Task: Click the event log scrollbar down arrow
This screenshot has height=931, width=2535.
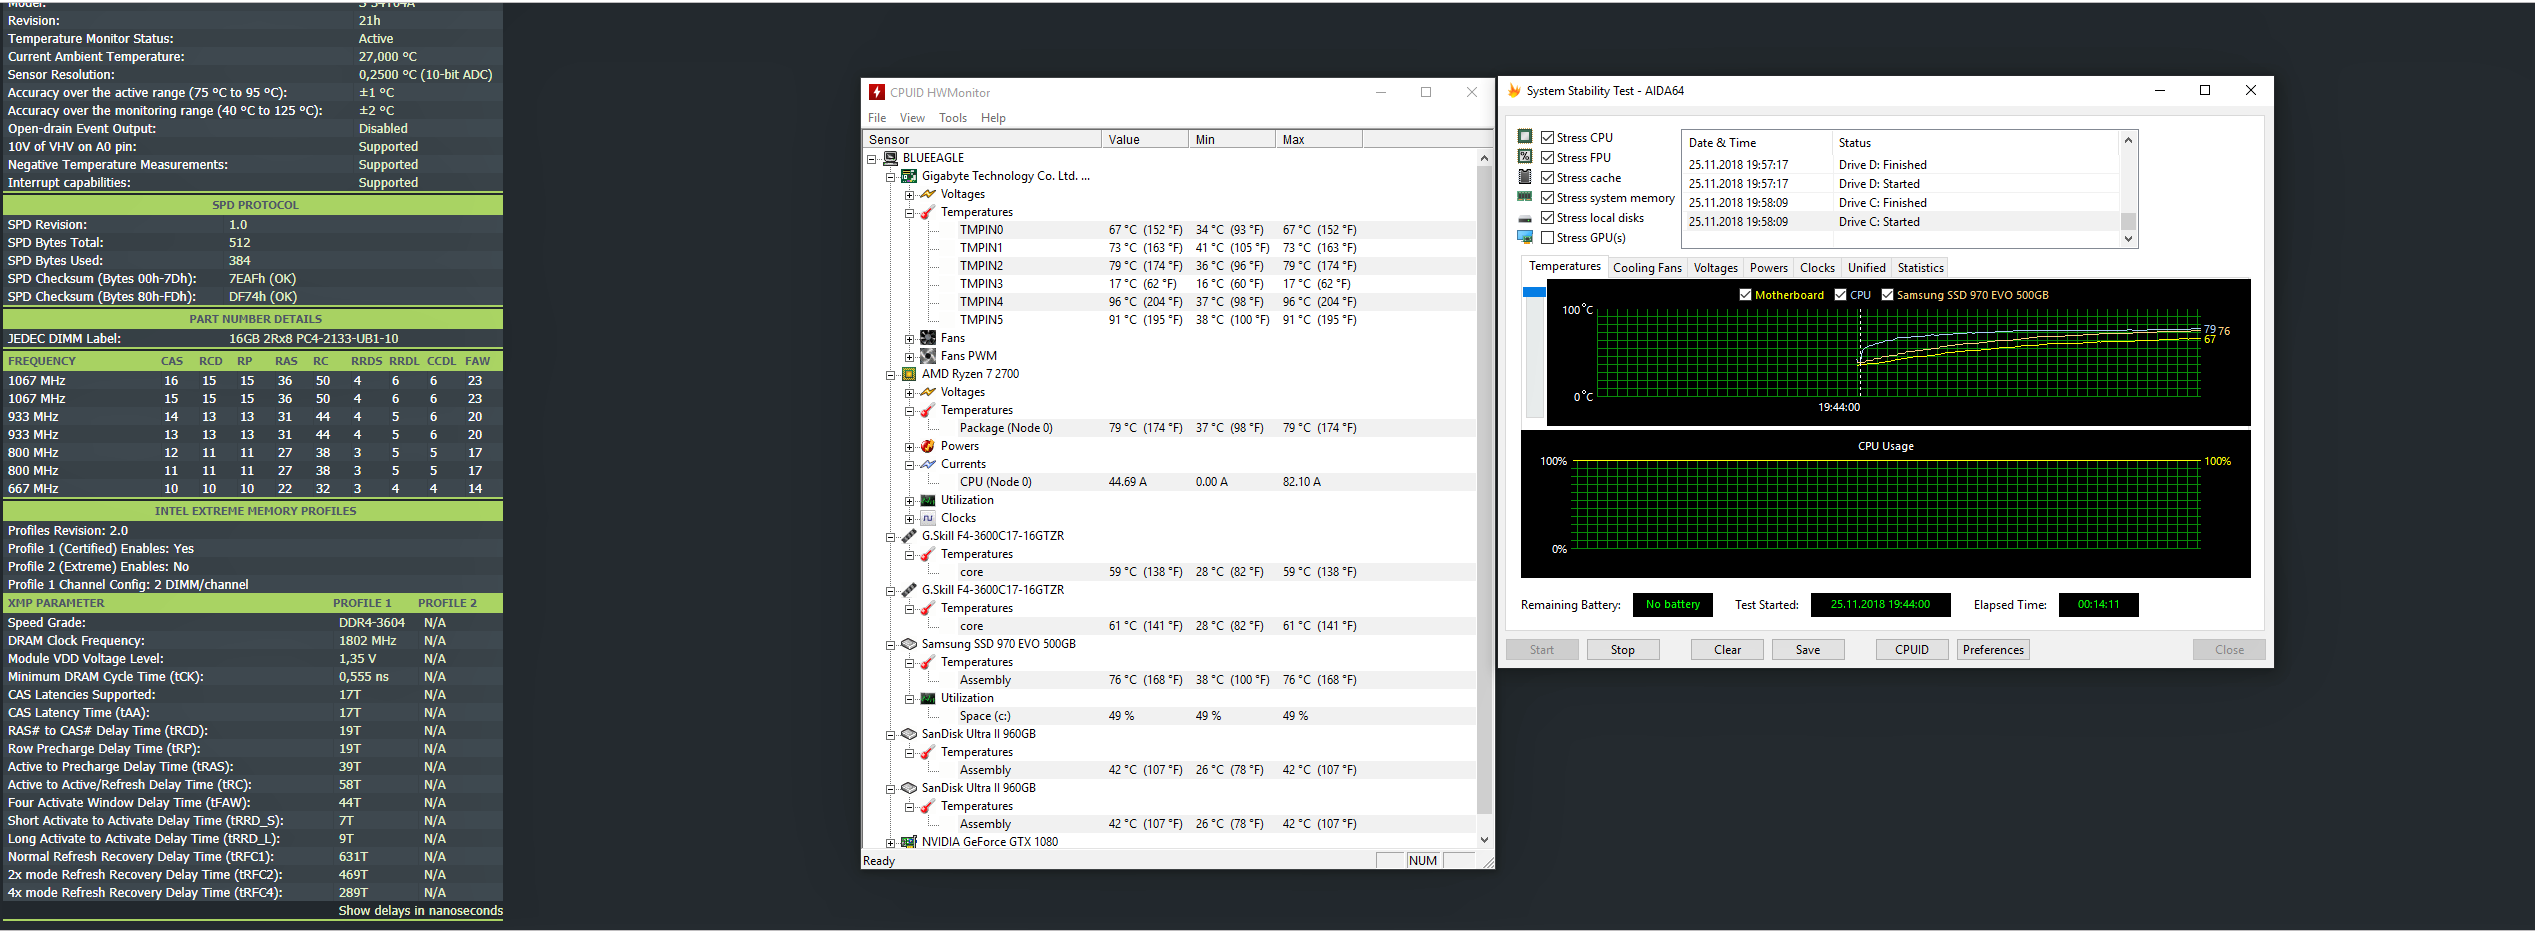Action: (2128, 239)
